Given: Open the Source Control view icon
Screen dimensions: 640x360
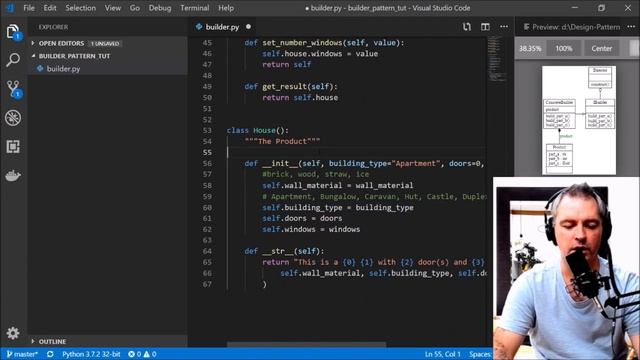Looking at the screenshot, I should click(x=13, y=89).
